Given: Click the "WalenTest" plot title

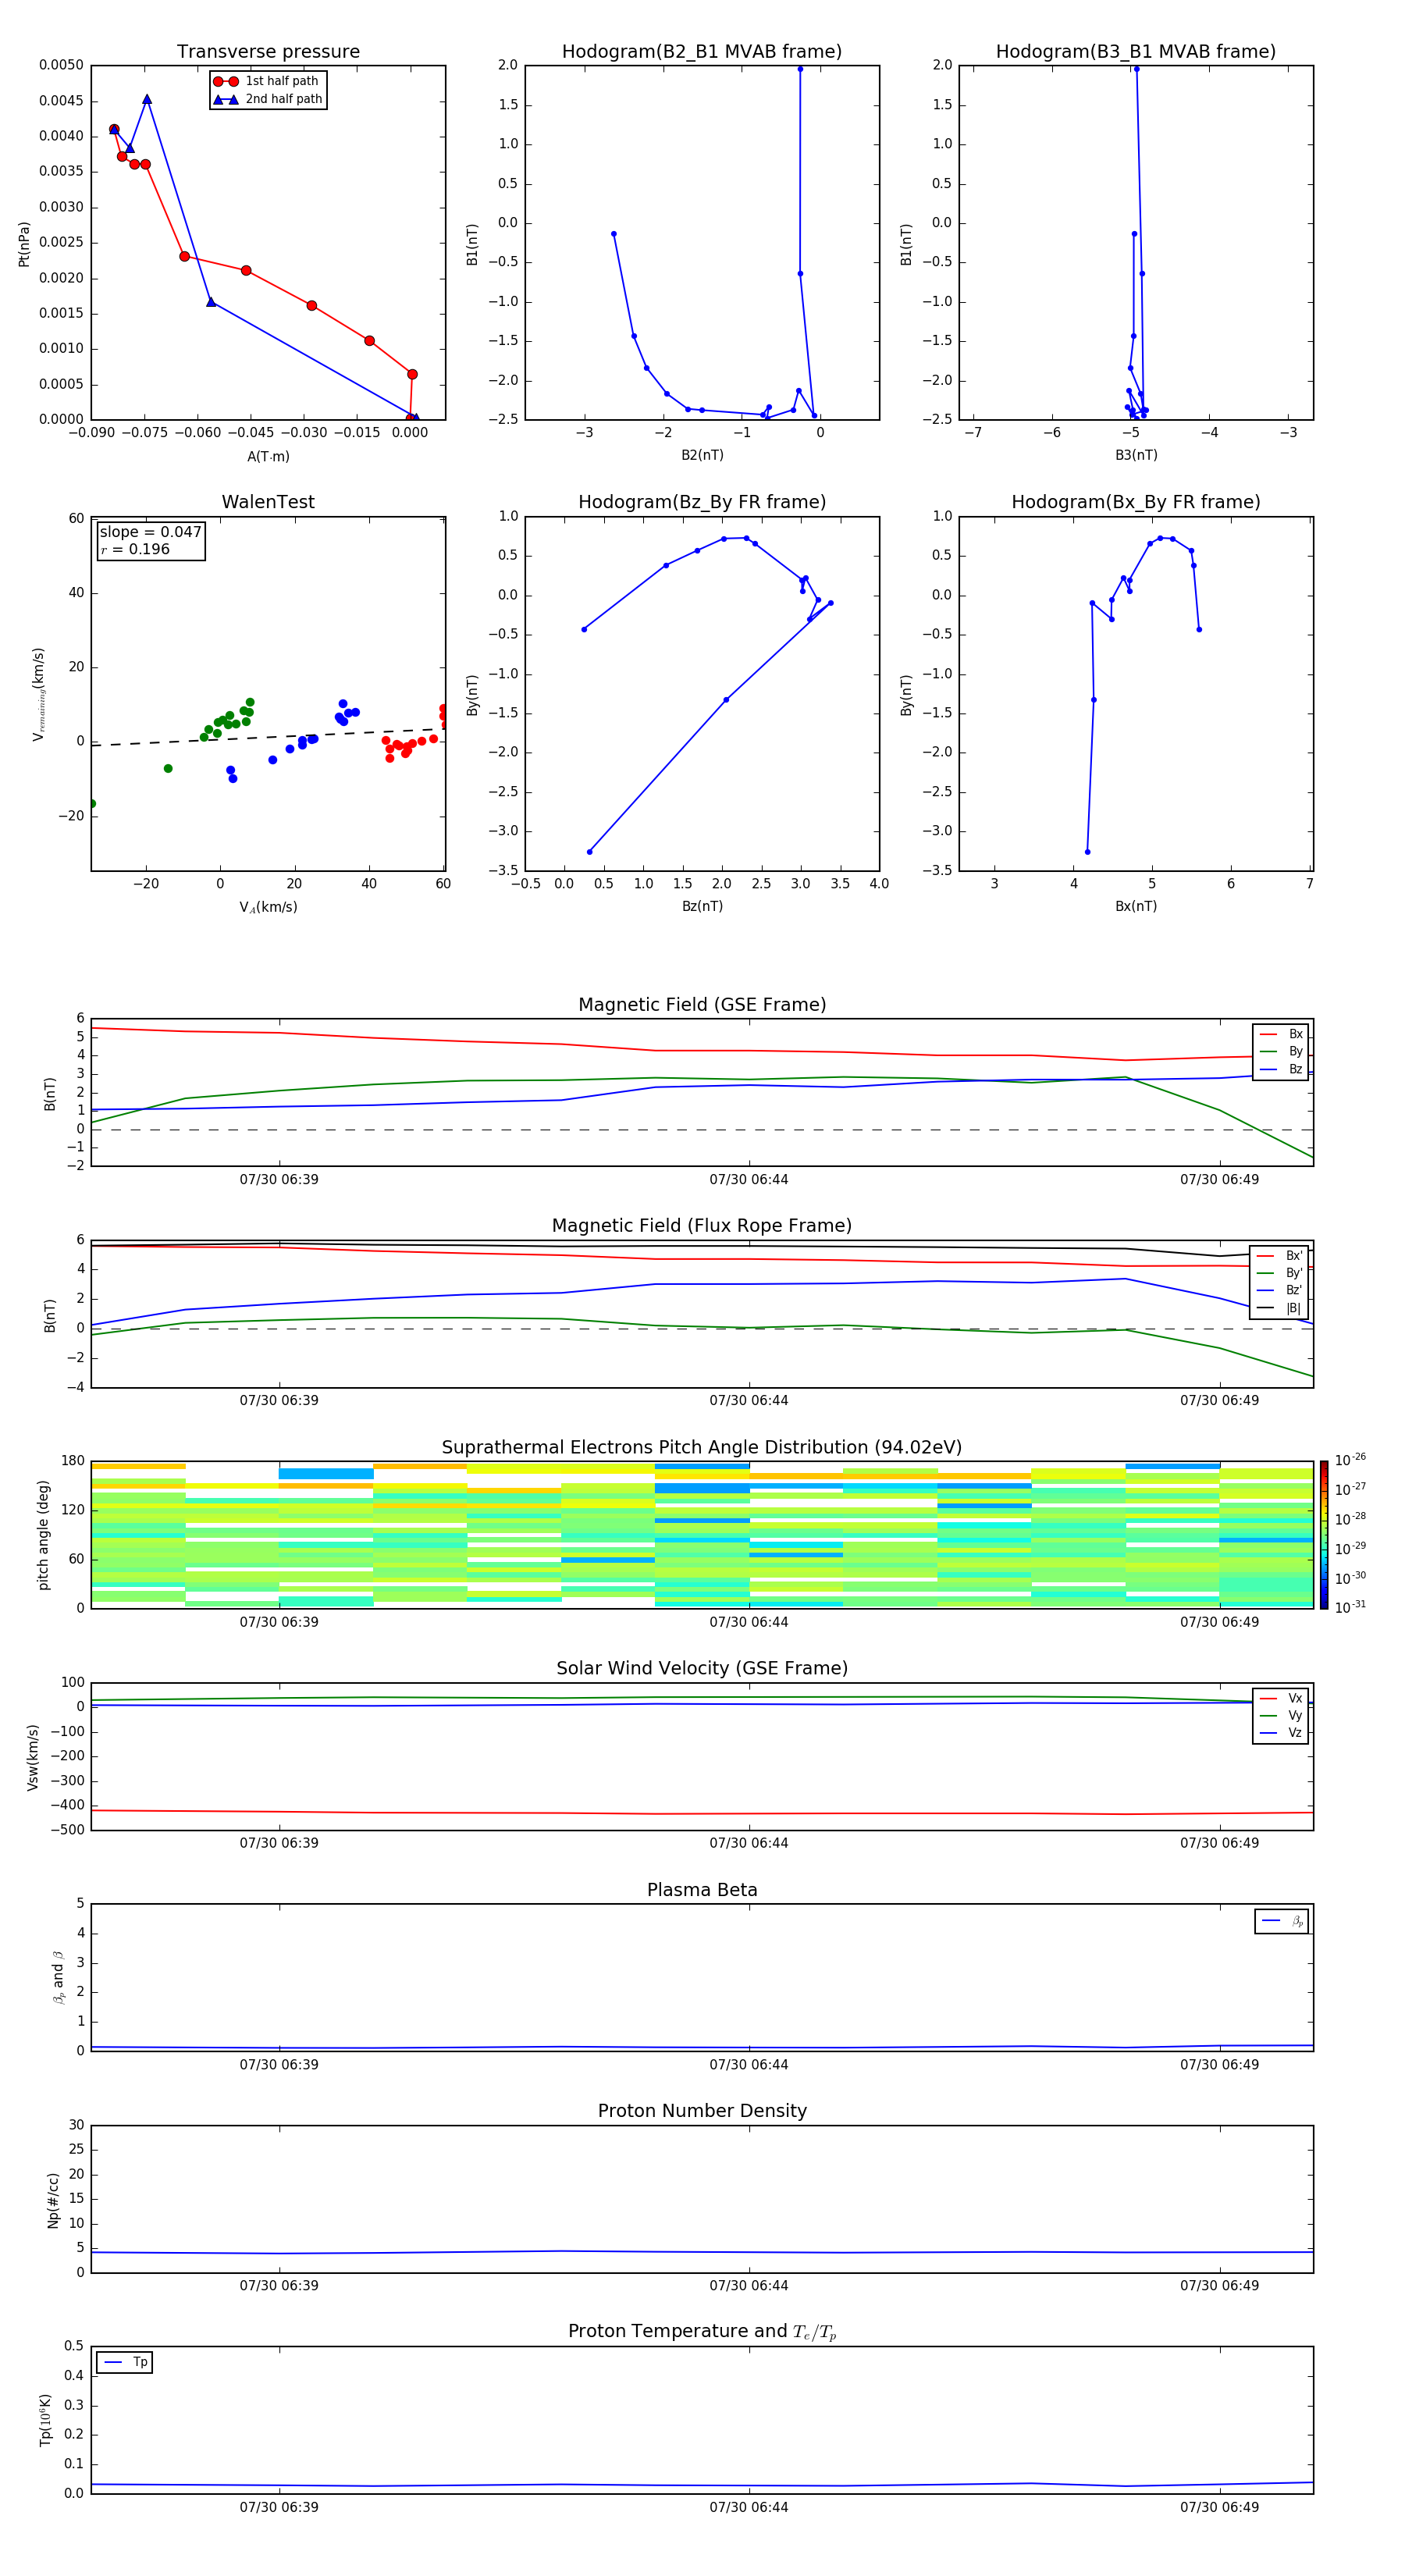Looking at the screenshot, I should pyautogui.click(x=268, y=502).
